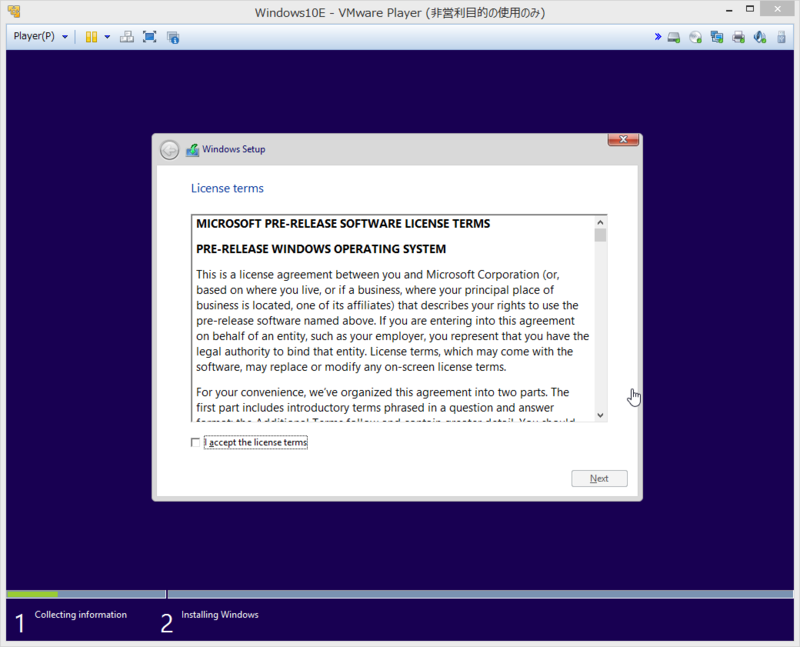Click the hard disk device icon
The image size is (800, 647).
[x=674, y=37]
